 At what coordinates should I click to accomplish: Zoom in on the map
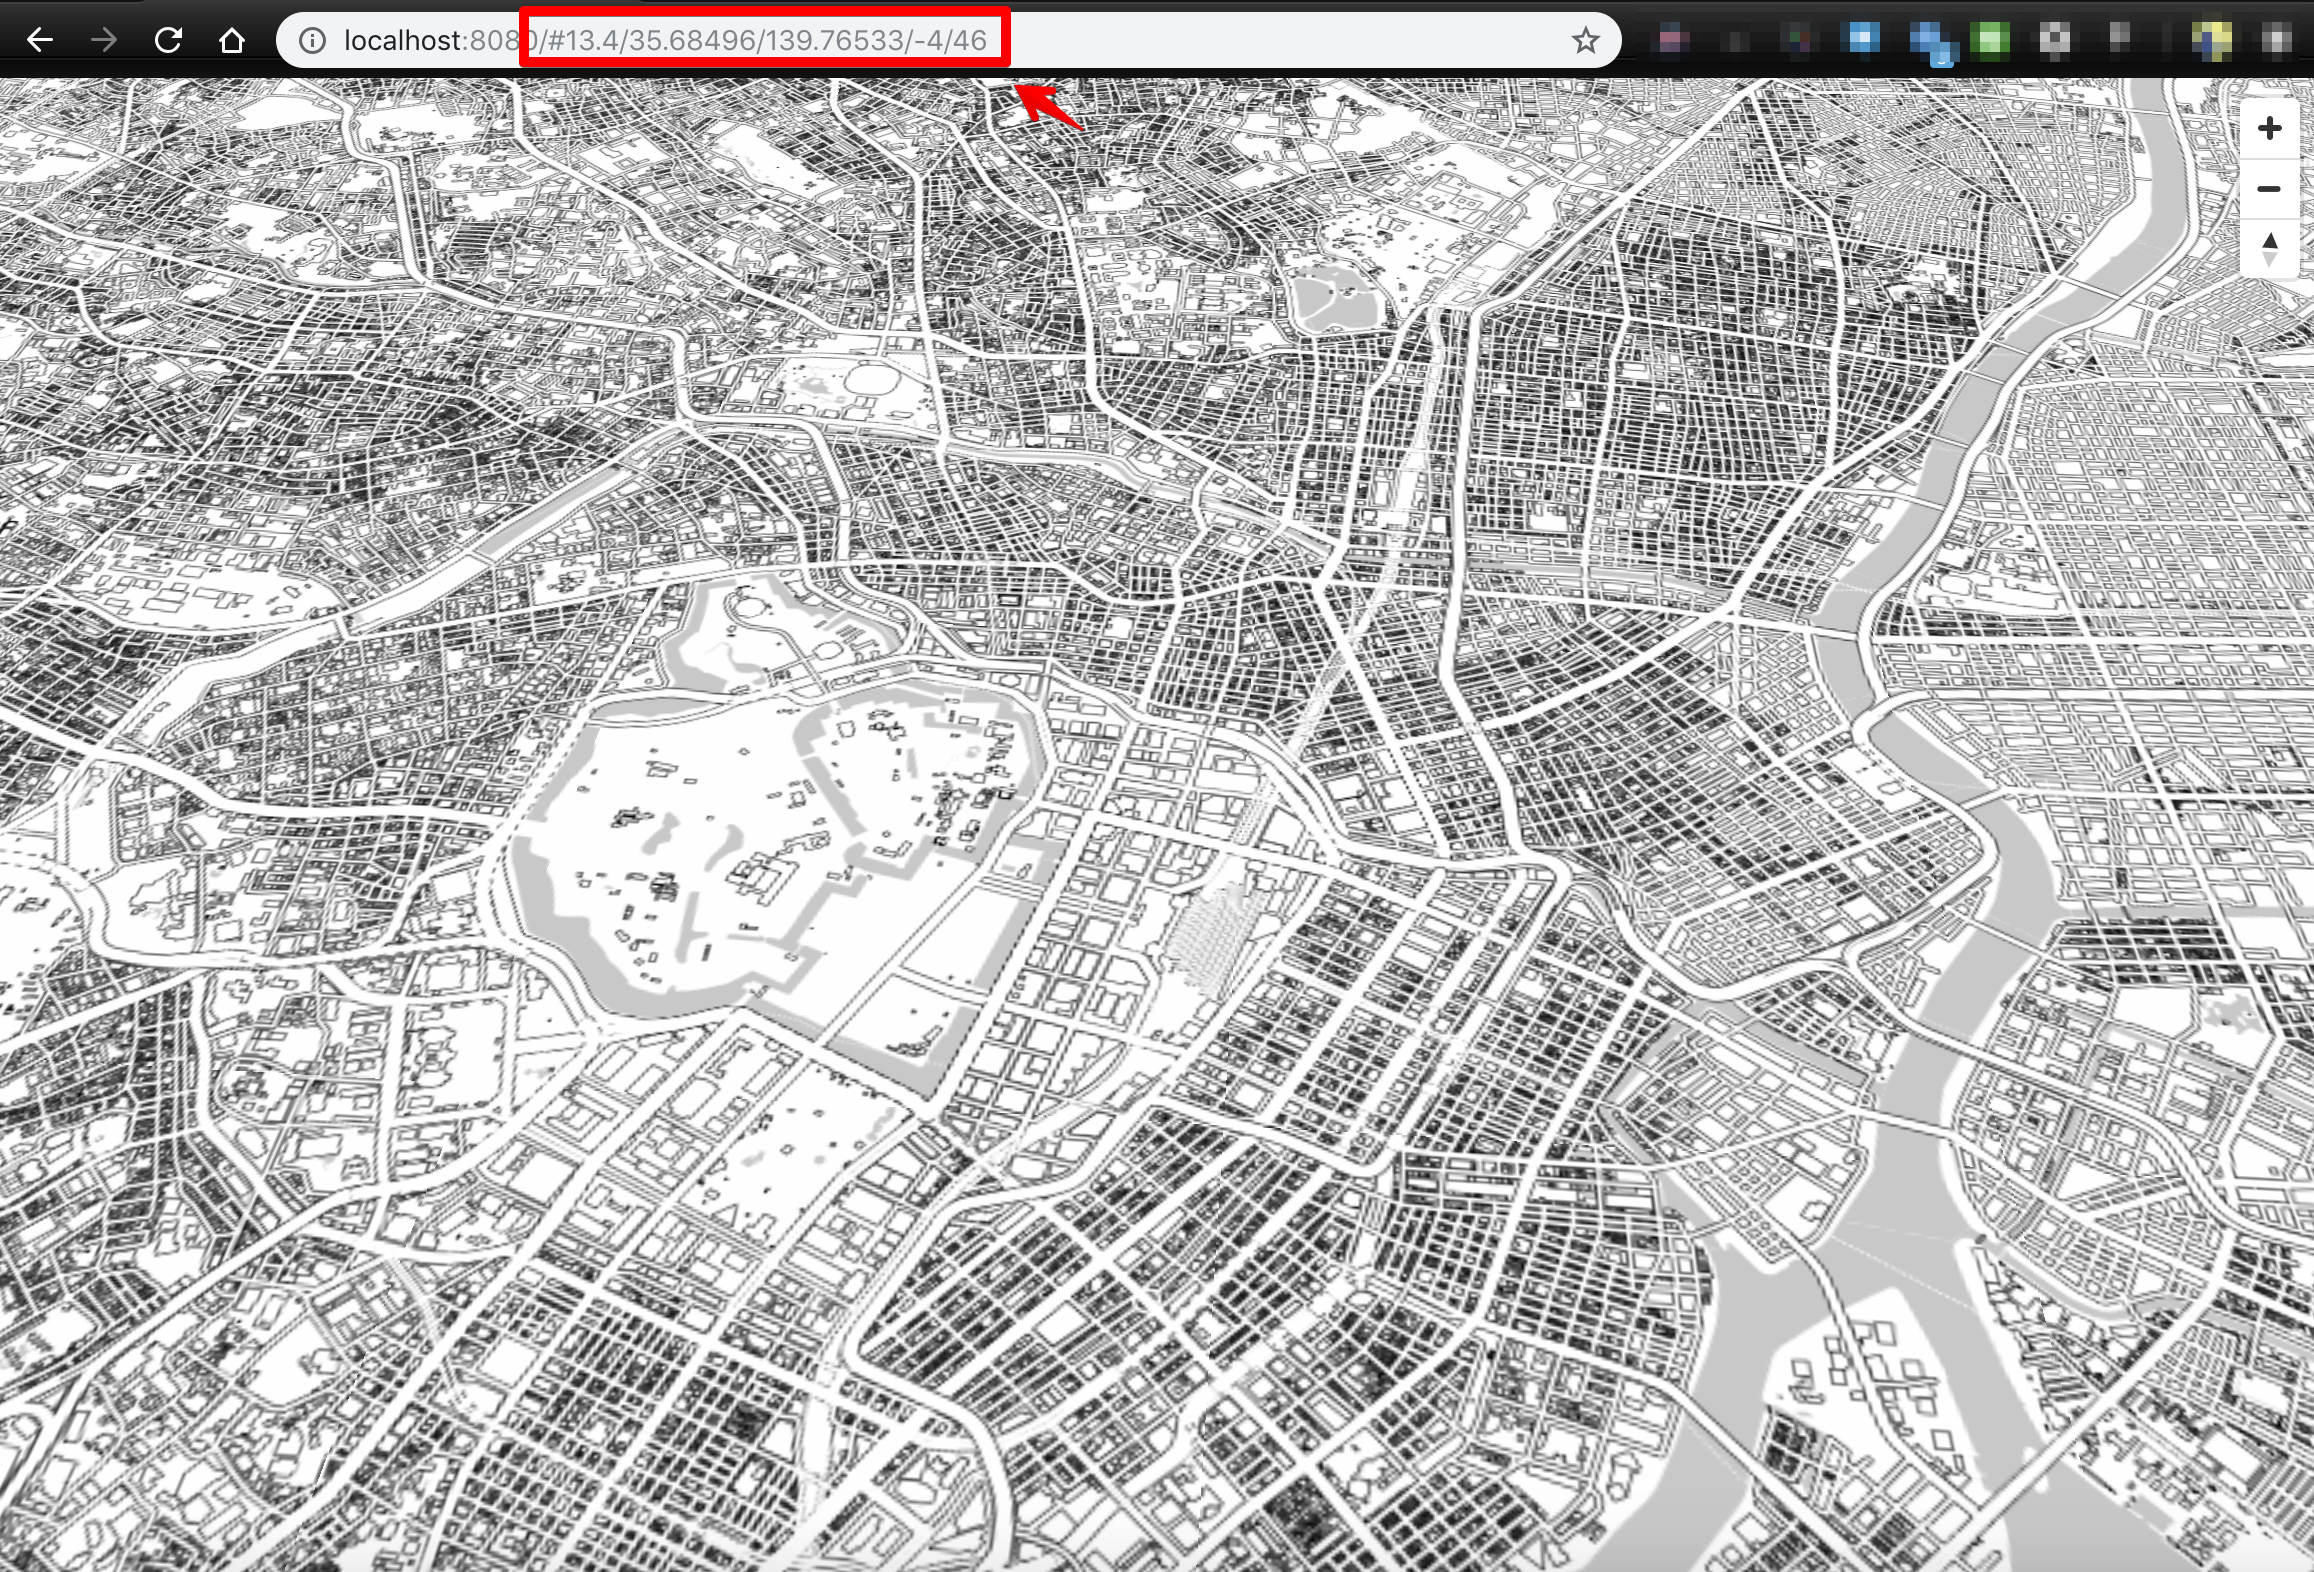[2269, 128]
